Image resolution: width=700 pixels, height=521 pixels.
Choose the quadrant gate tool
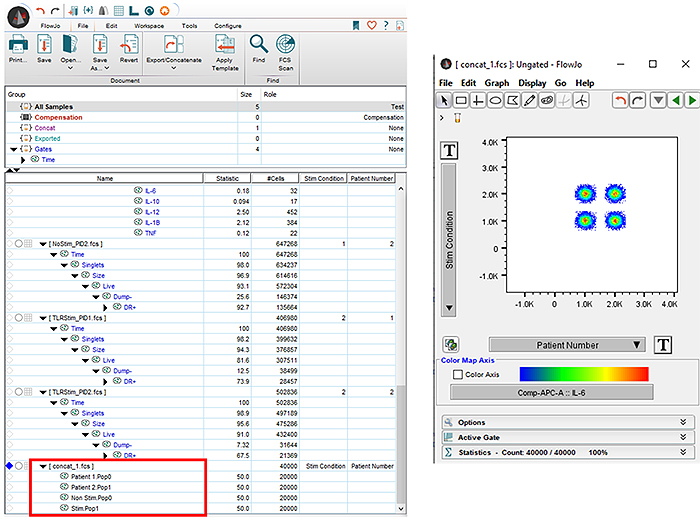479,101
